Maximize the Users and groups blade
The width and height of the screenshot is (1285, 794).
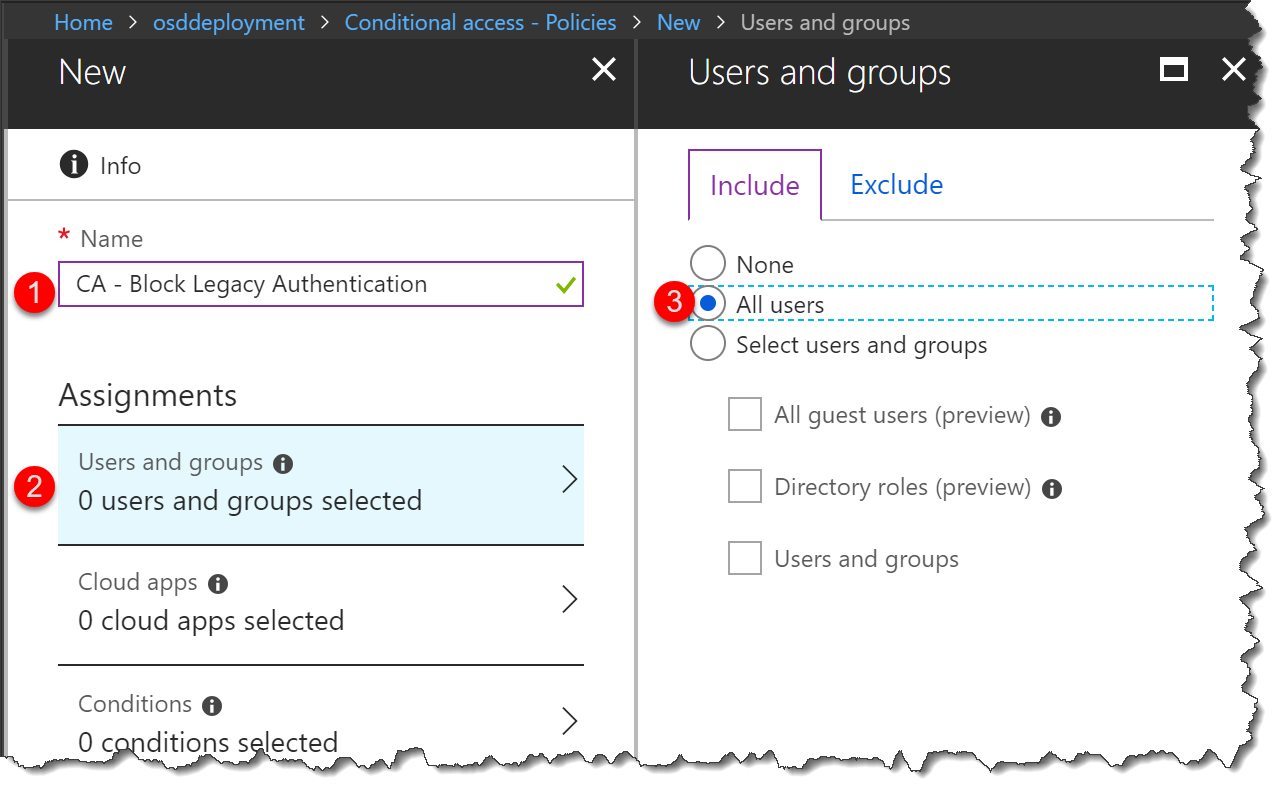(x=1173, y=70)
